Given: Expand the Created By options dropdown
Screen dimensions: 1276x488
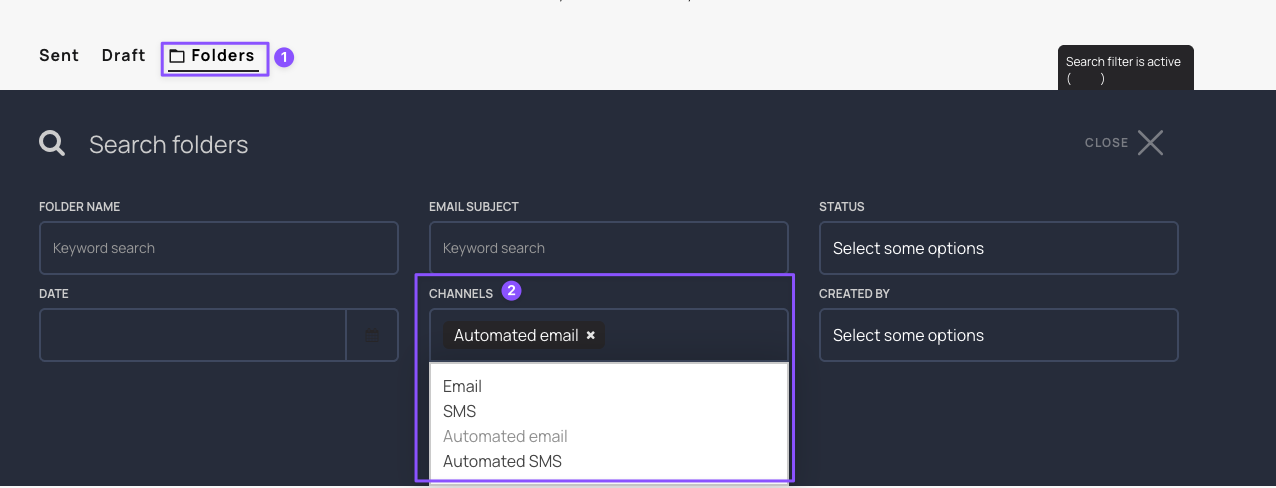Looking at the screenshot, I should 998,335.
